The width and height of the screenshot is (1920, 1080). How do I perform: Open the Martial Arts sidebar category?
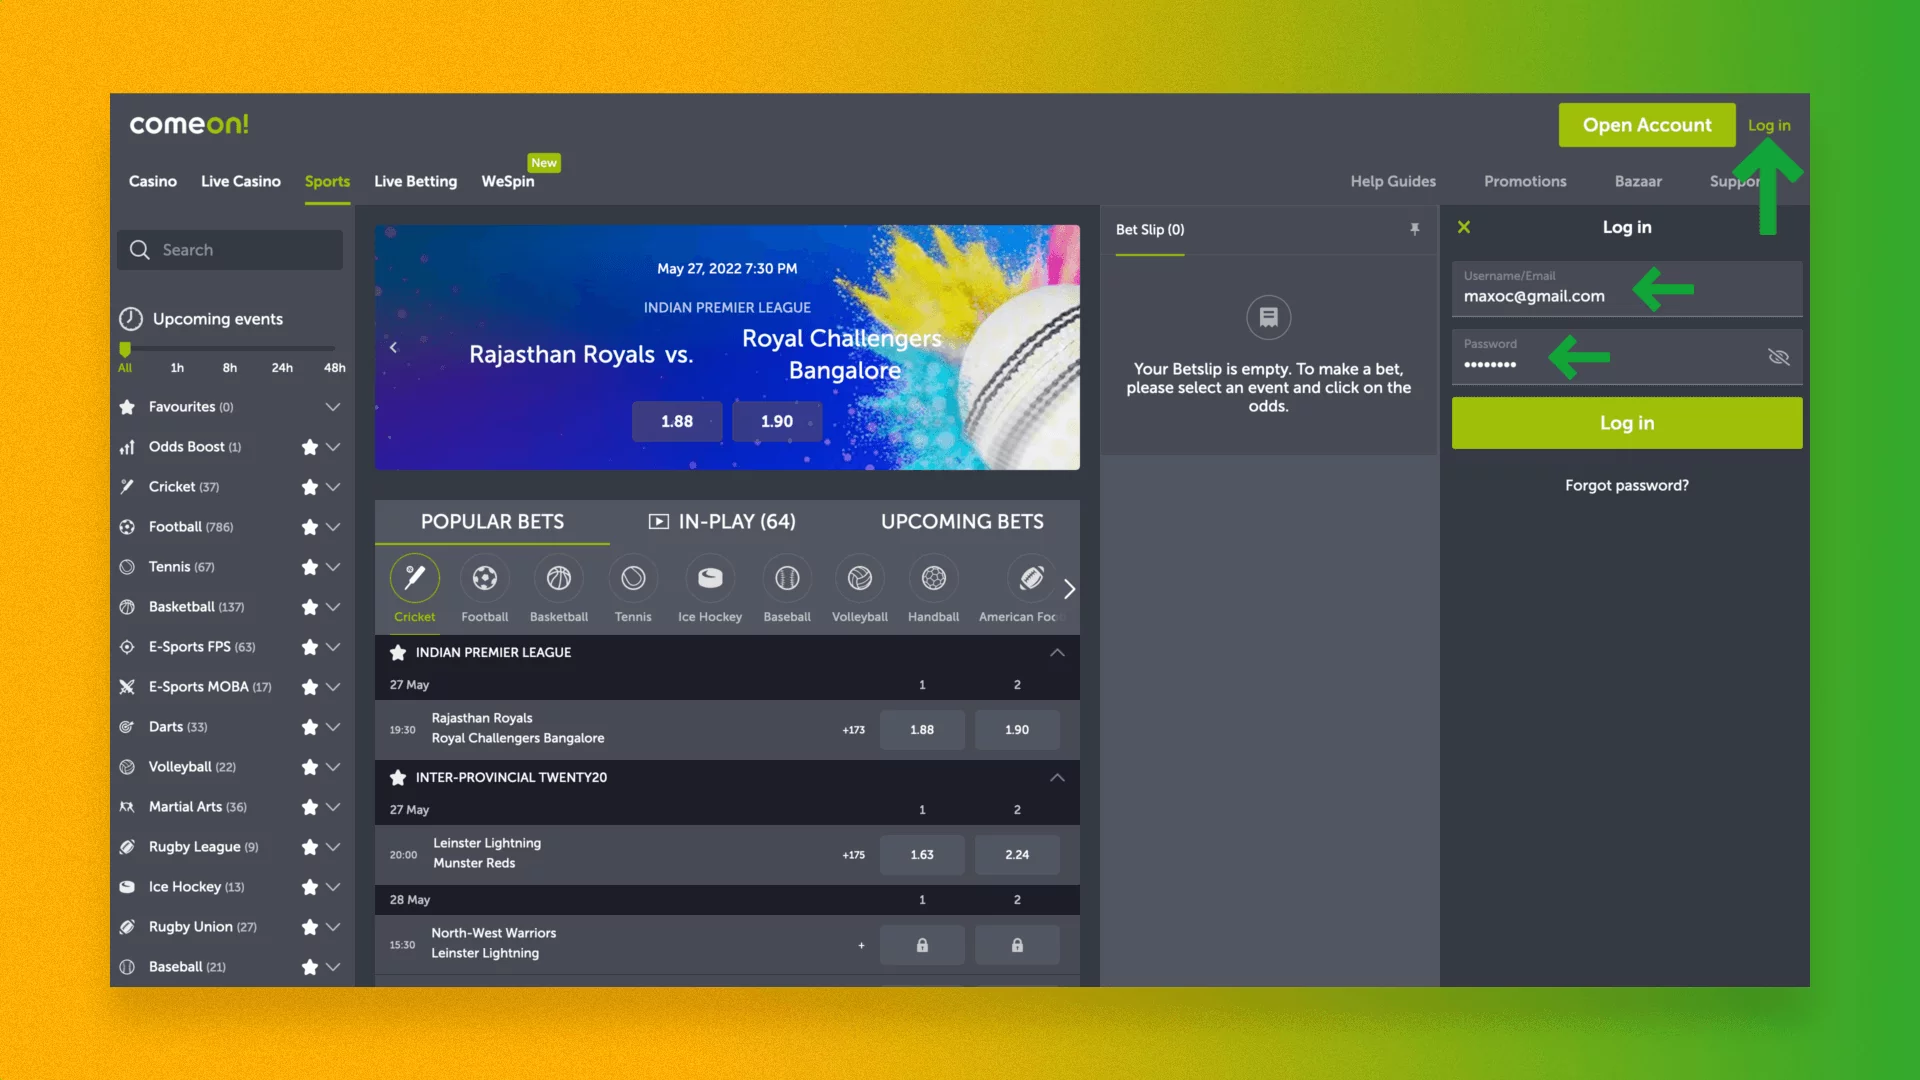(198, 807)
